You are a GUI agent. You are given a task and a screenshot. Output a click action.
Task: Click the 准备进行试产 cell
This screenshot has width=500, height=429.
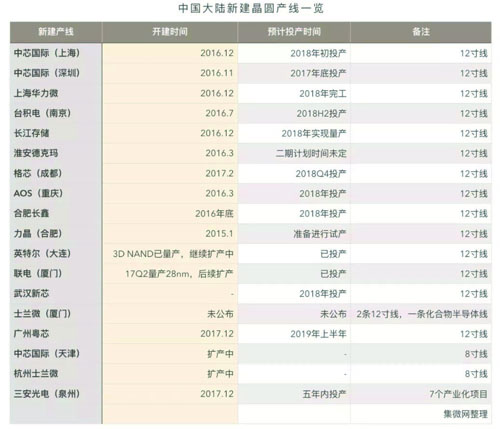[320, 234]
